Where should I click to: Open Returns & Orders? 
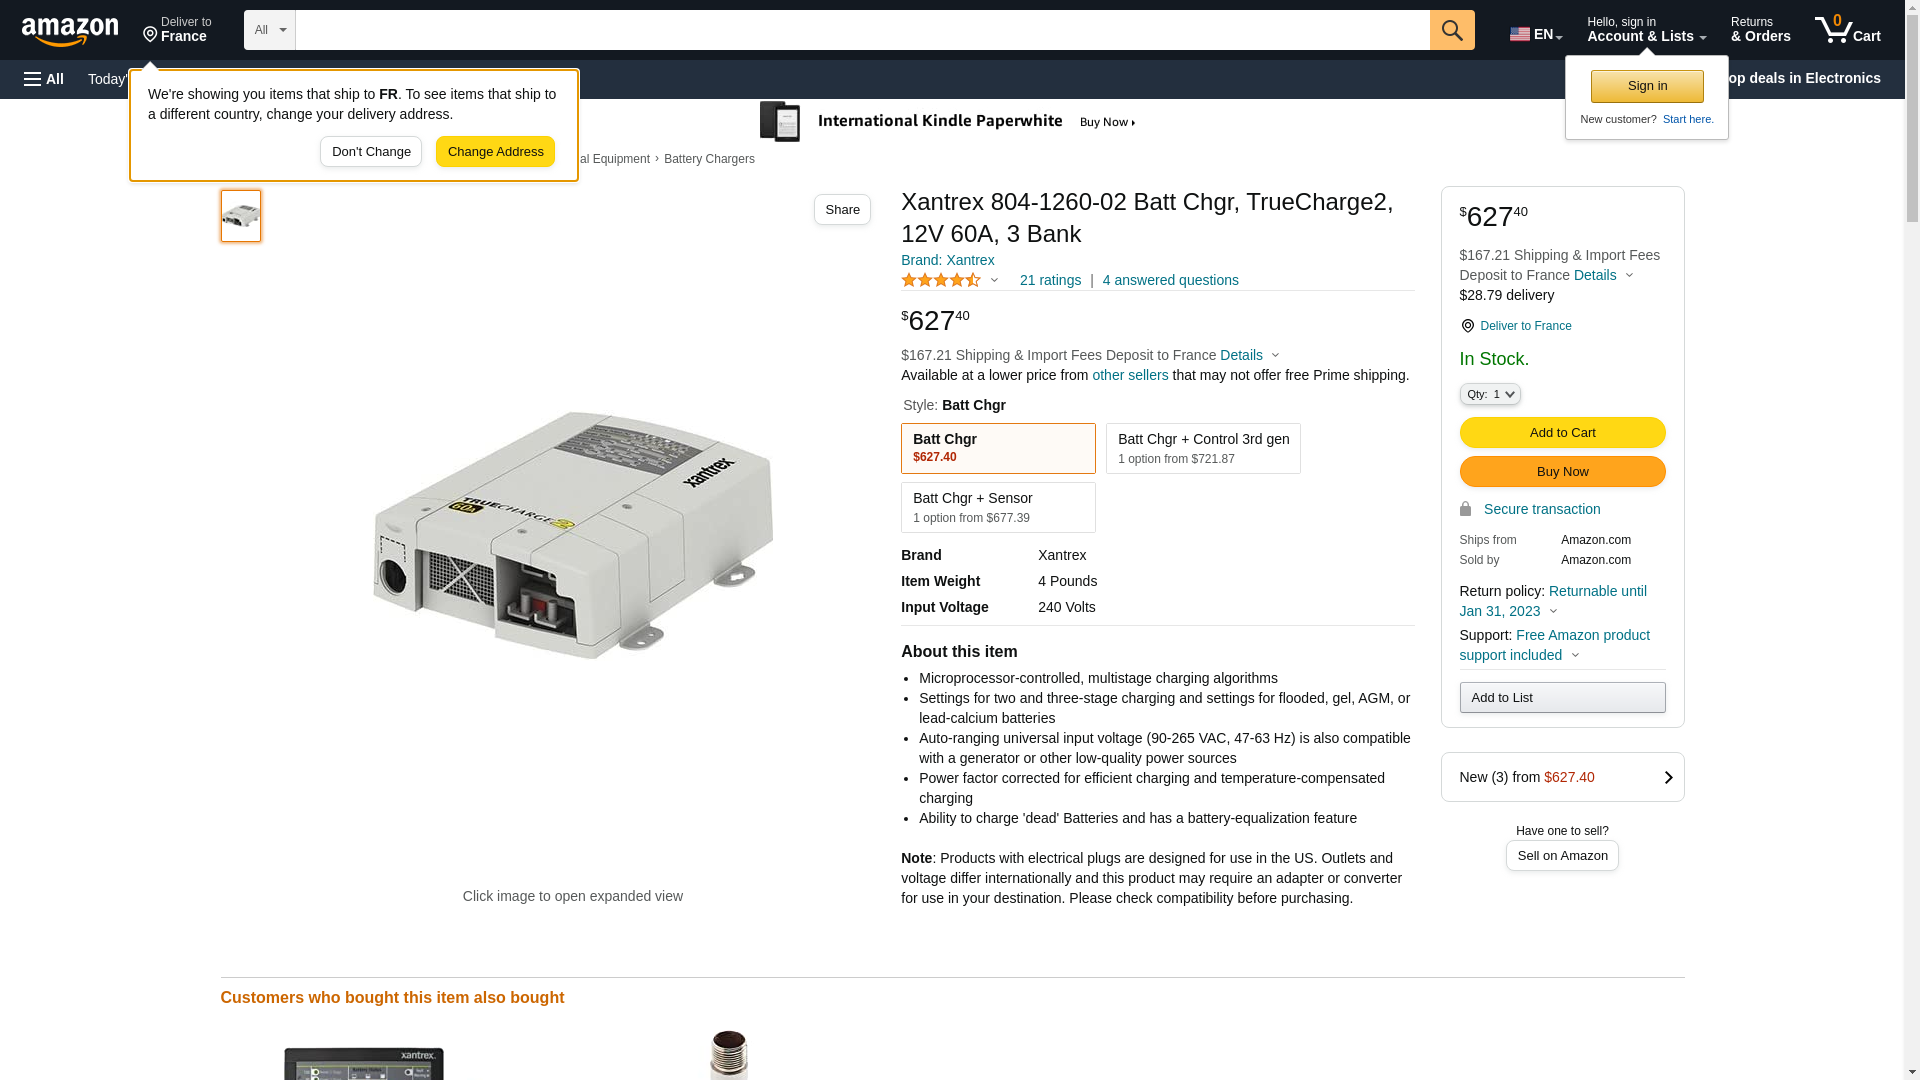(x=1760, y=30)
